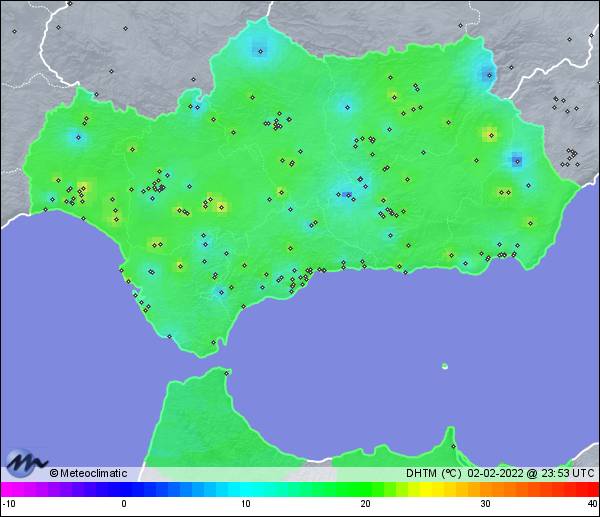Select the station marker on Melilla's coast
The height and width of the screenshot is (517, 600).
(453, 446)
